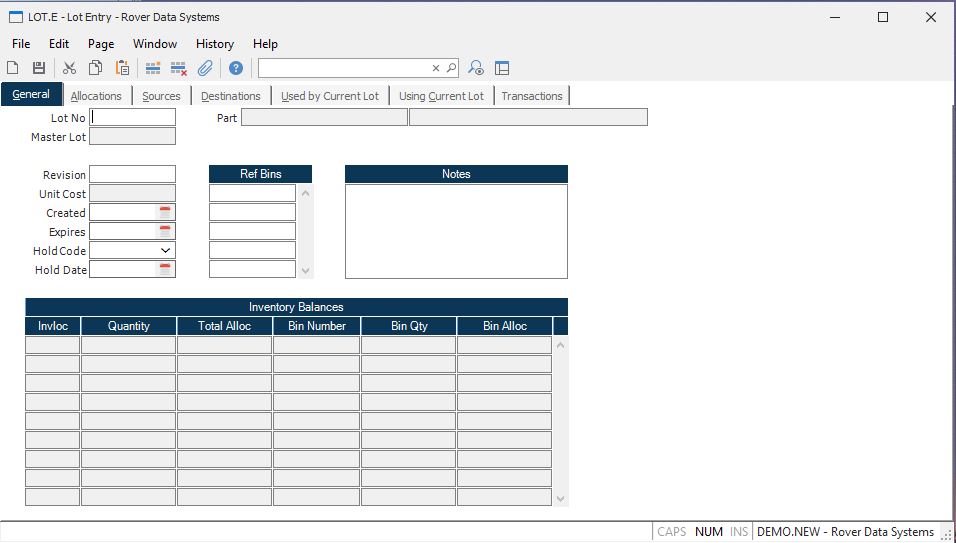956x543 pixels.
Task: Click the Insert row toolbar icon
Action: [153, 68]
